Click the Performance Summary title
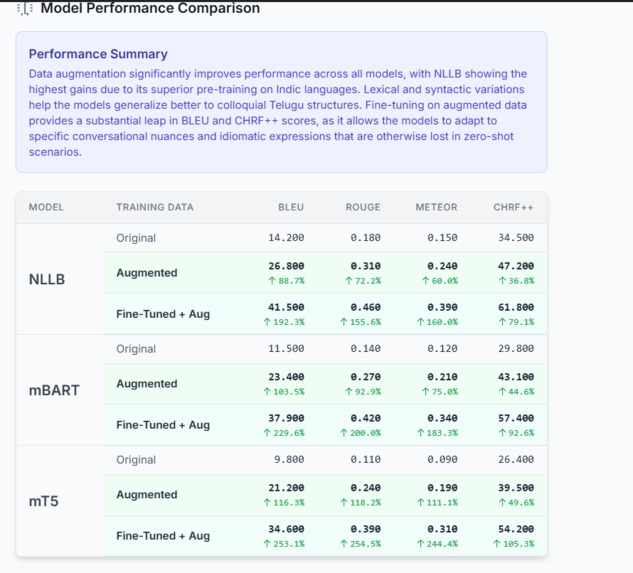 coord(98,54)
